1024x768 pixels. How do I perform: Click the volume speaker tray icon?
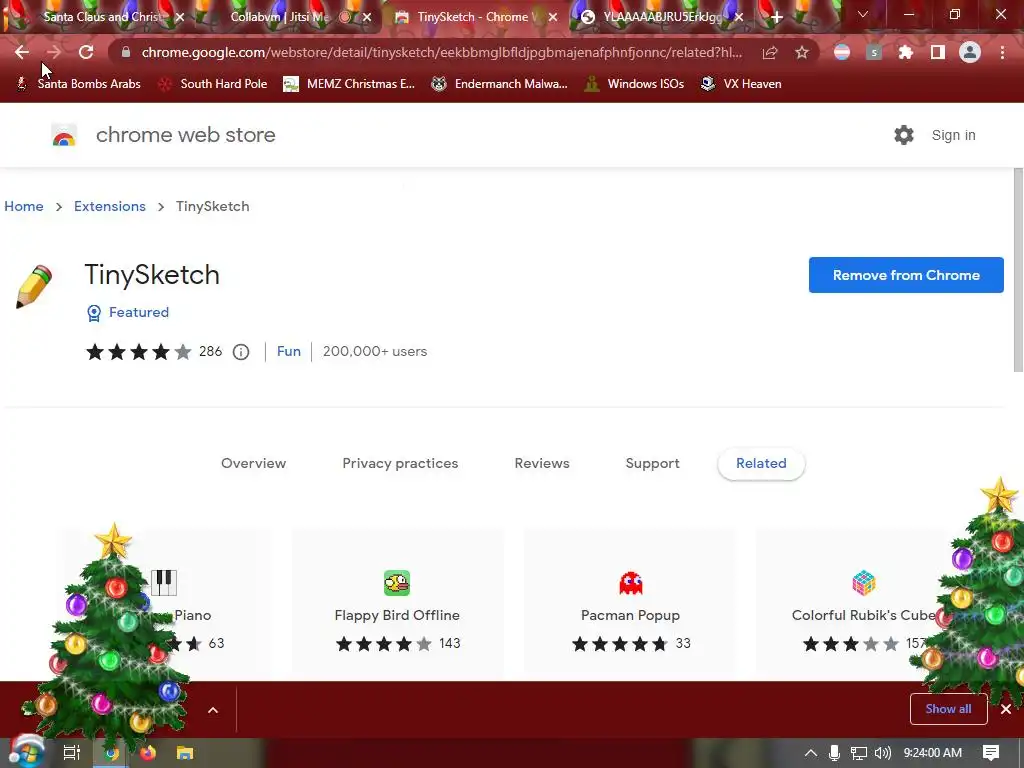882,753
